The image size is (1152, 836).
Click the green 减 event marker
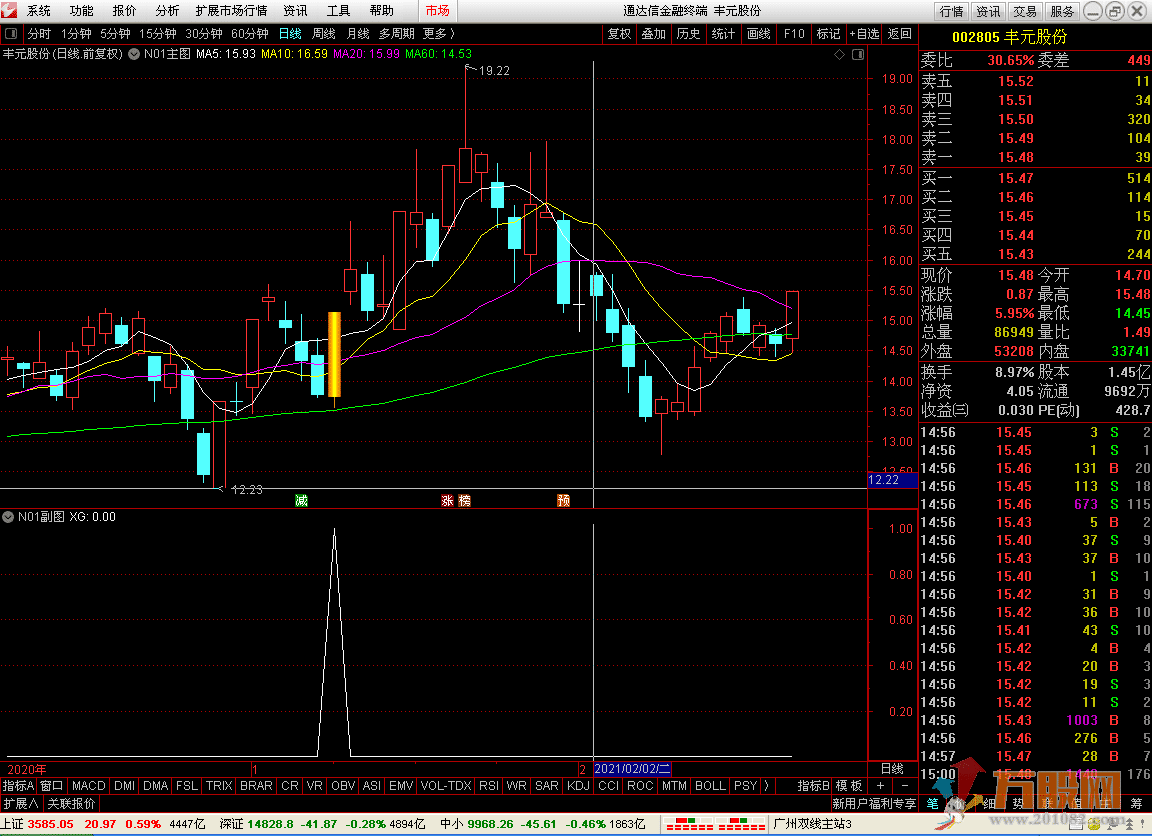click(301, 500)
